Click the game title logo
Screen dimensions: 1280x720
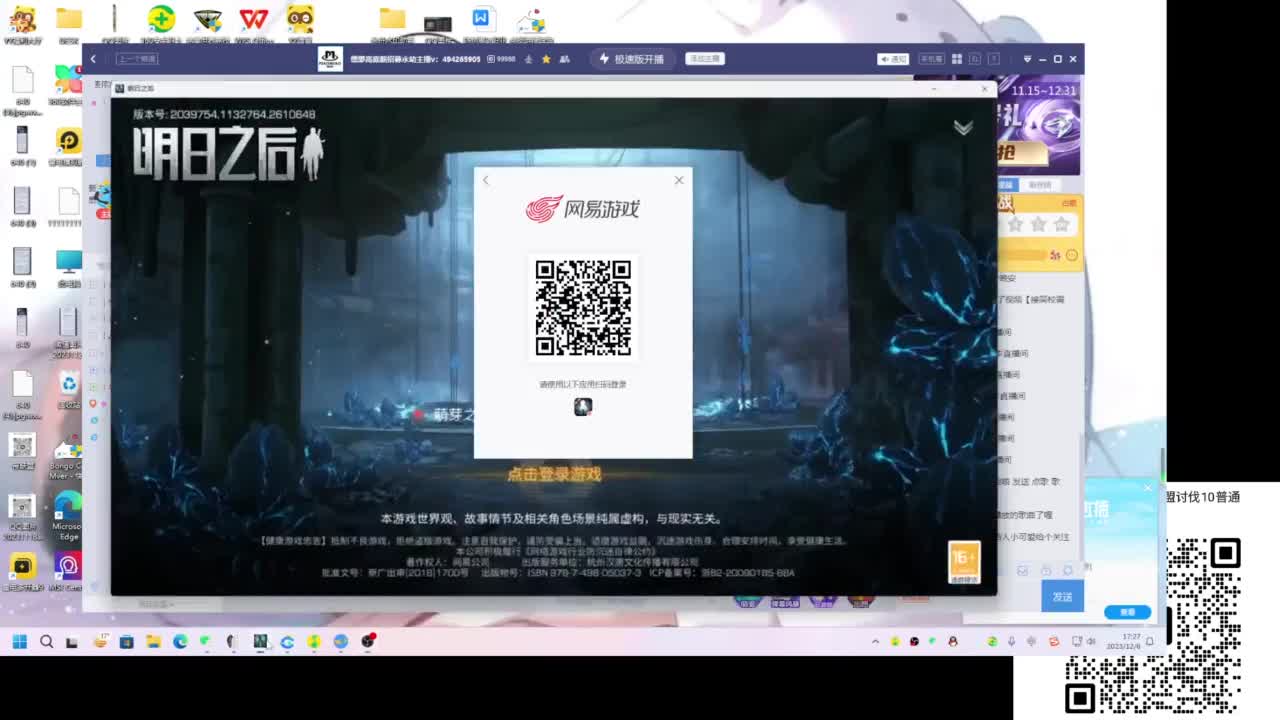click(x=229, y=155)
